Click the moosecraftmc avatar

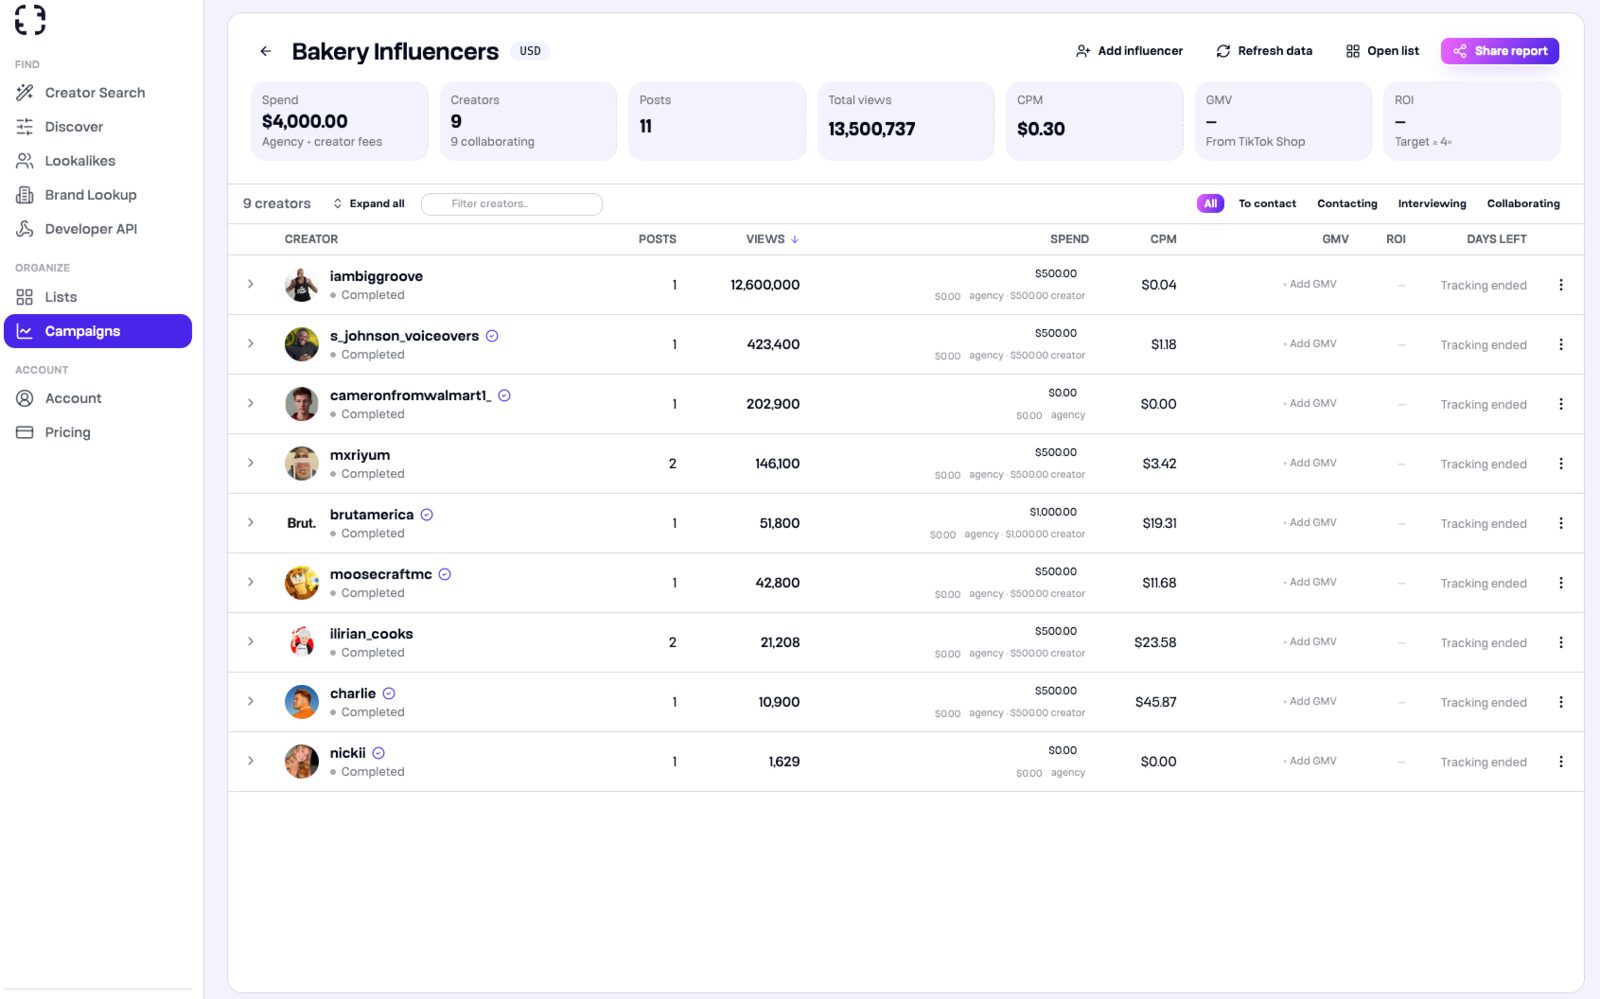pos(301,583)
